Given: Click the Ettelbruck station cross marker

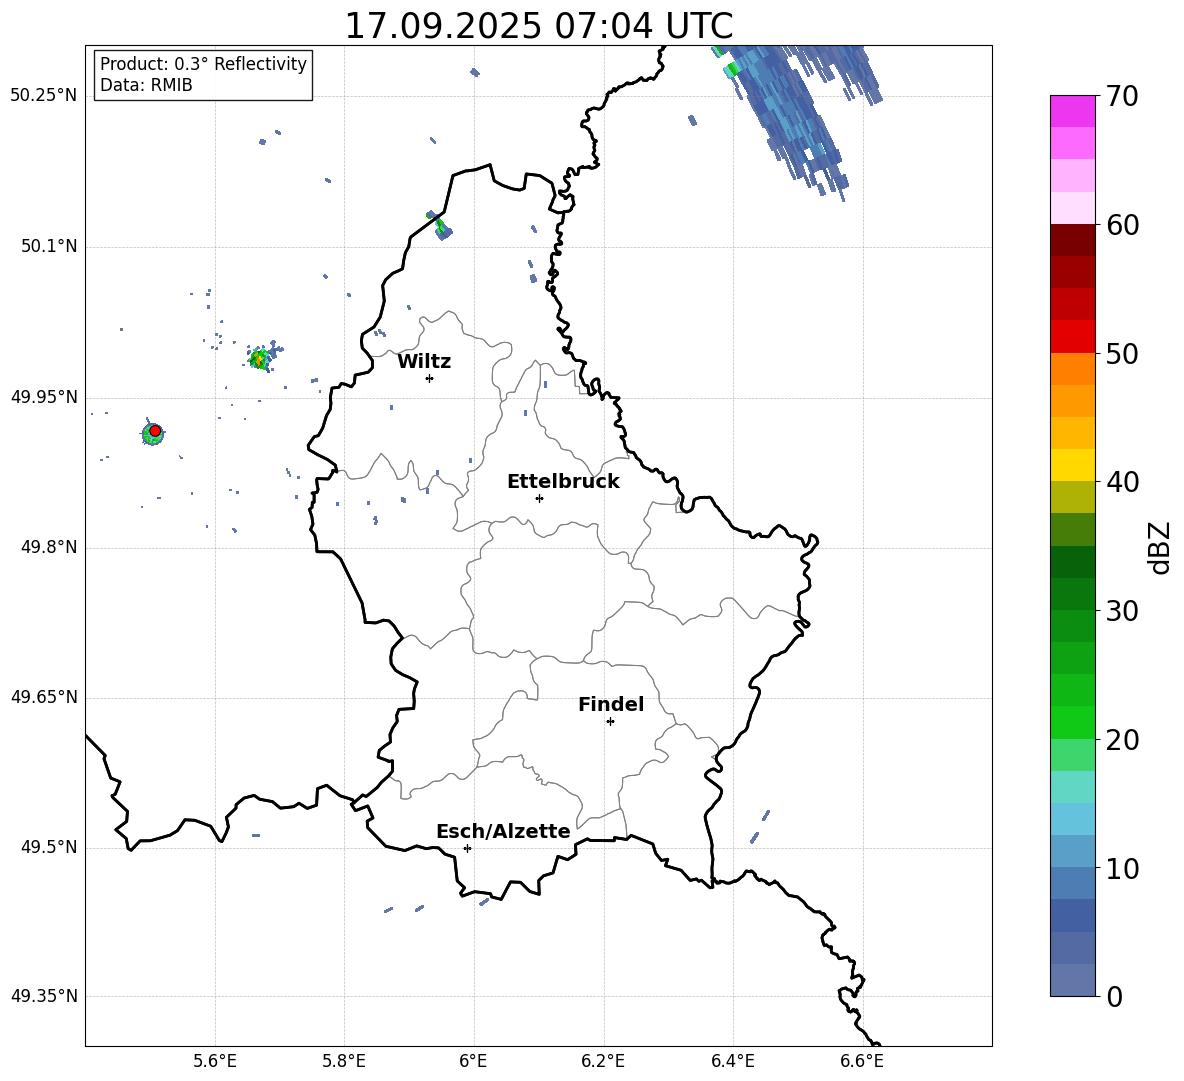Looking at the screenshot, I should 539,498.
